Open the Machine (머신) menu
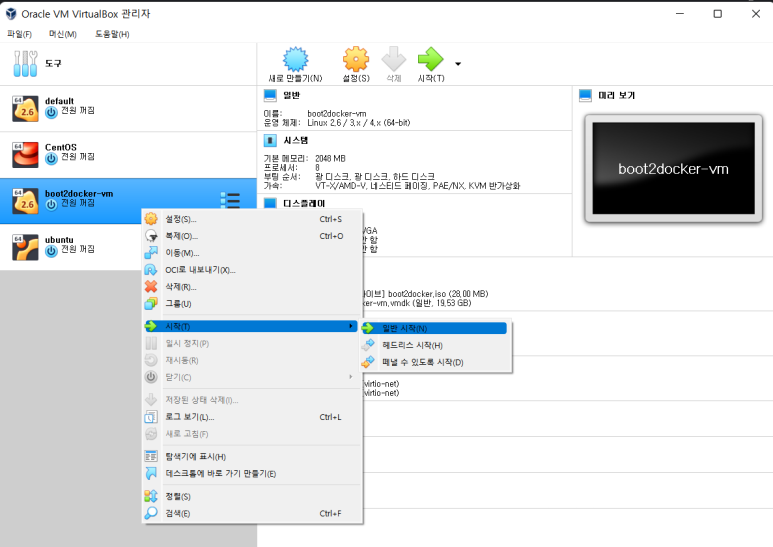 pyautogui.click(x=63, y=34)
